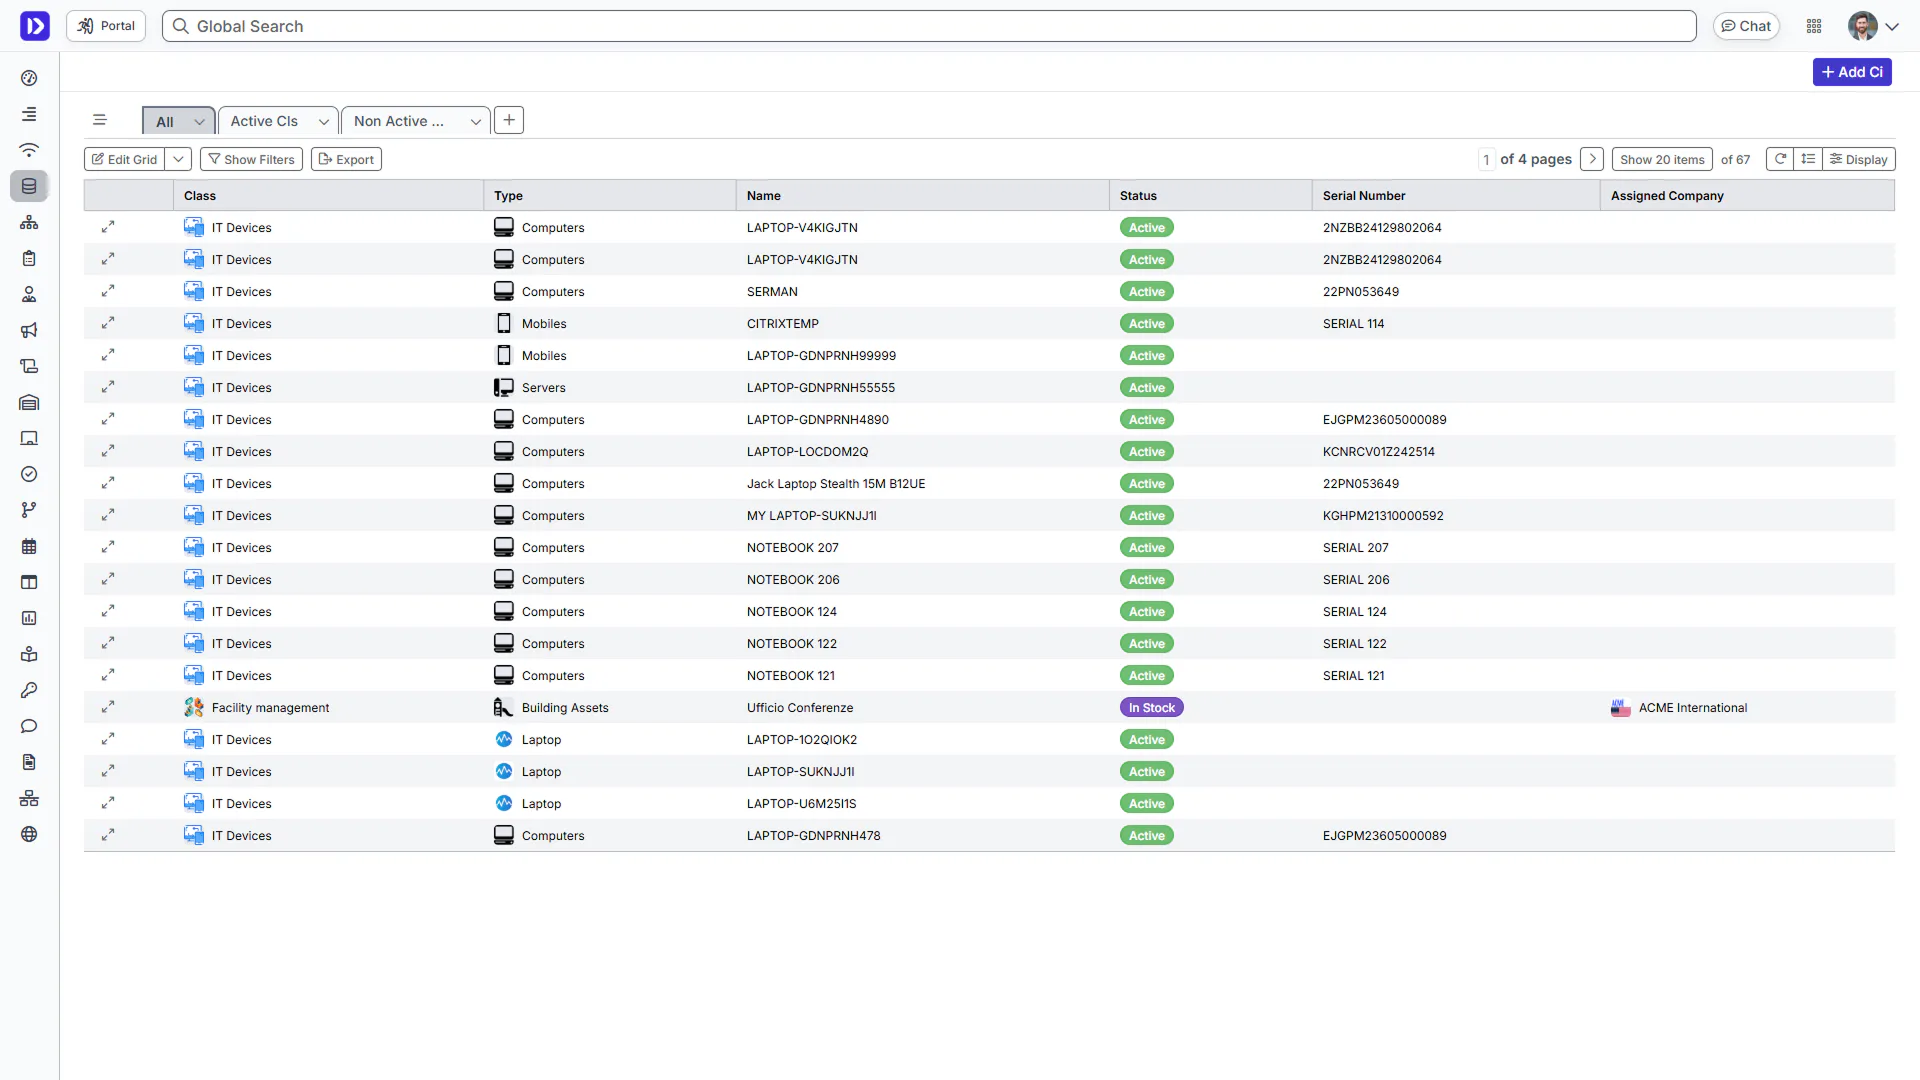Open the globe icon in sidebar
Viewport: 1920px width, 1080px height.
pos(29,834)
